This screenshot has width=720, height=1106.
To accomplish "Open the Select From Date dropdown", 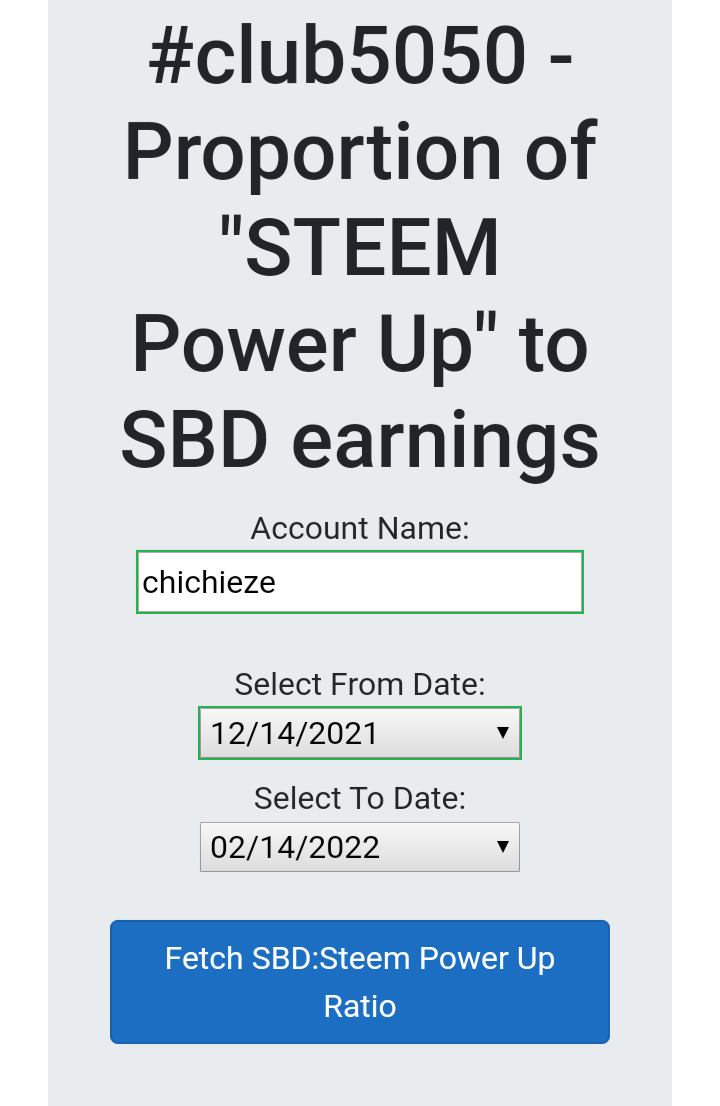I will click(360, 733).
